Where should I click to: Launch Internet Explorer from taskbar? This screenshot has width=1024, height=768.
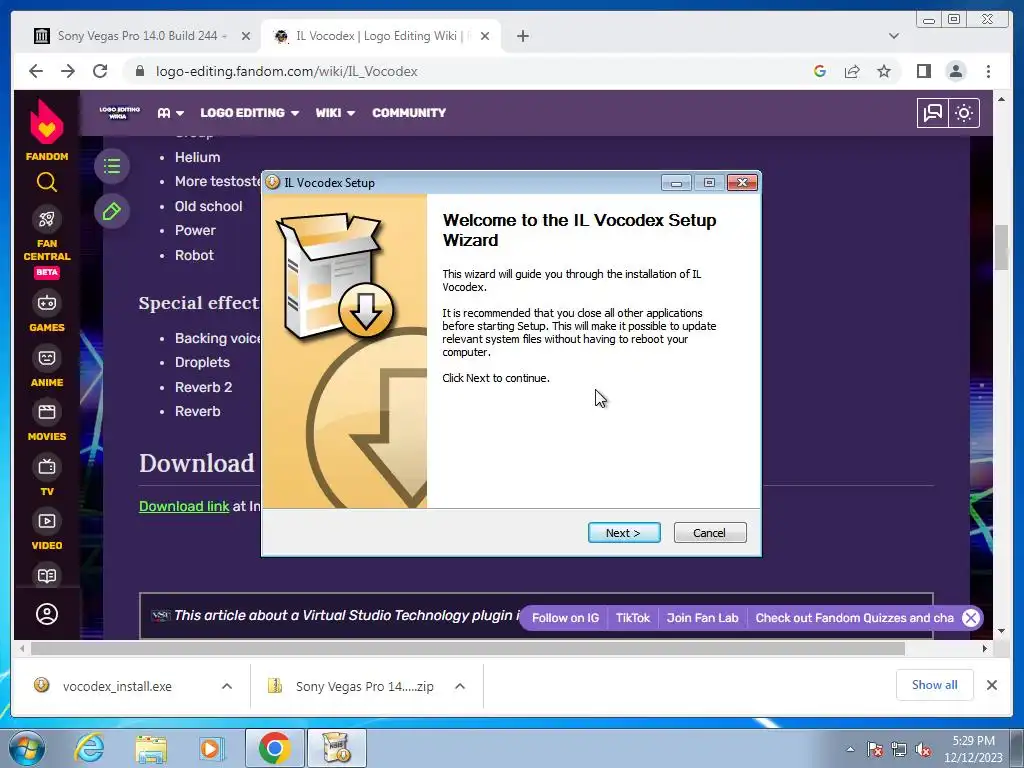[89, 748]
